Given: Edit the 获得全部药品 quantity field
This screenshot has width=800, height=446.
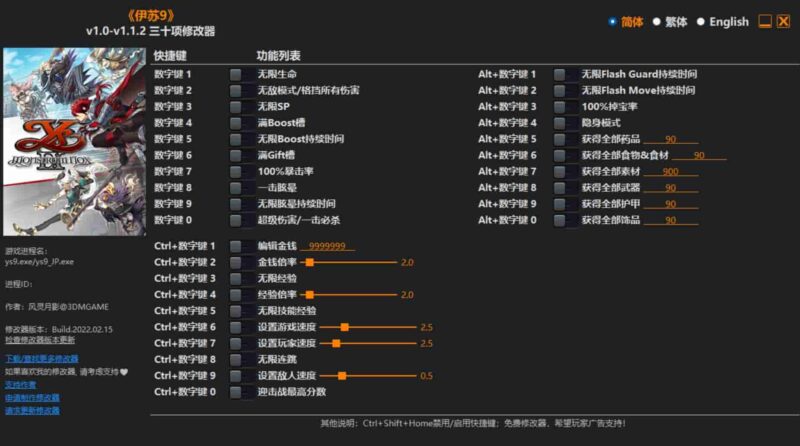Looking at the screenshot, I should [x=671, y=139].
